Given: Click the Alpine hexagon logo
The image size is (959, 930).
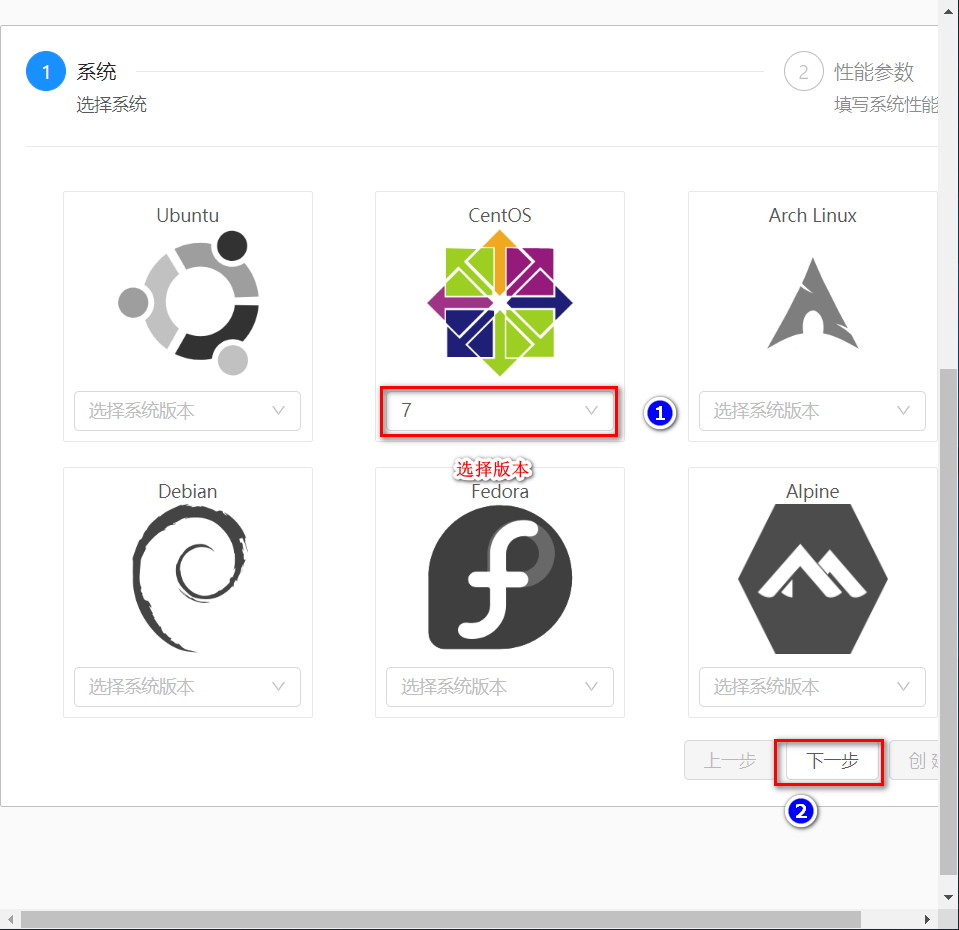Looking at the screenshot, I should pos(813,578).
